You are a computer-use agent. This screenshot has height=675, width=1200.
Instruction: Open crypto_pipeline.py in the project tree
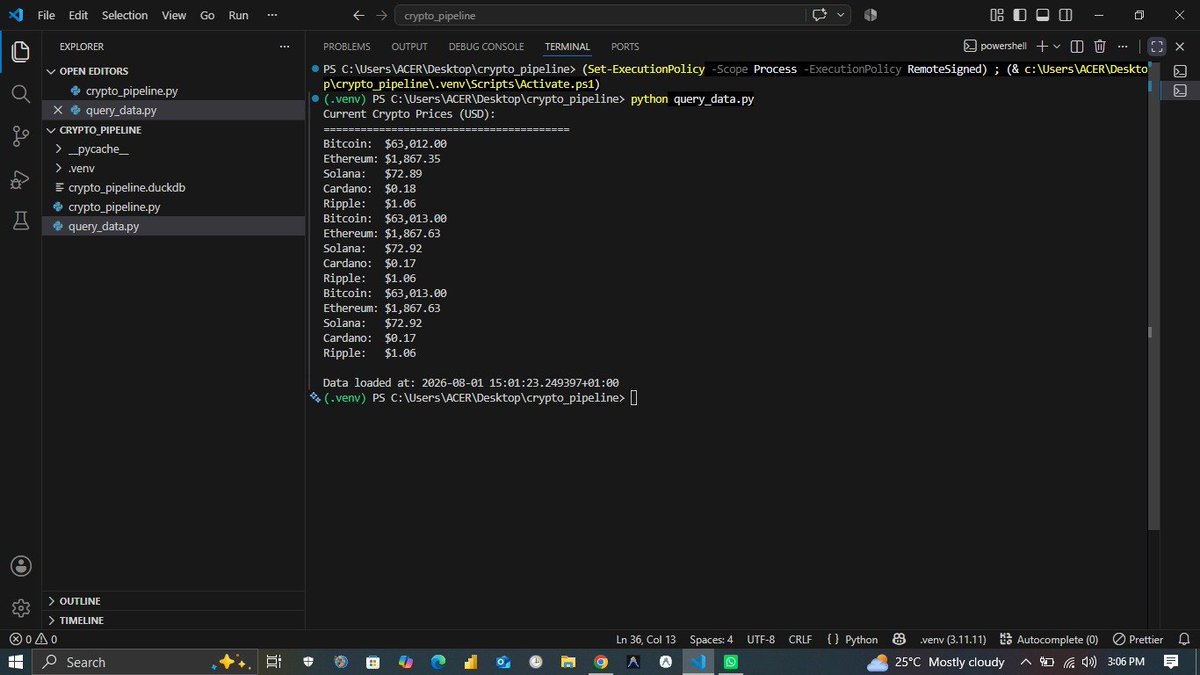coord(173,207)
